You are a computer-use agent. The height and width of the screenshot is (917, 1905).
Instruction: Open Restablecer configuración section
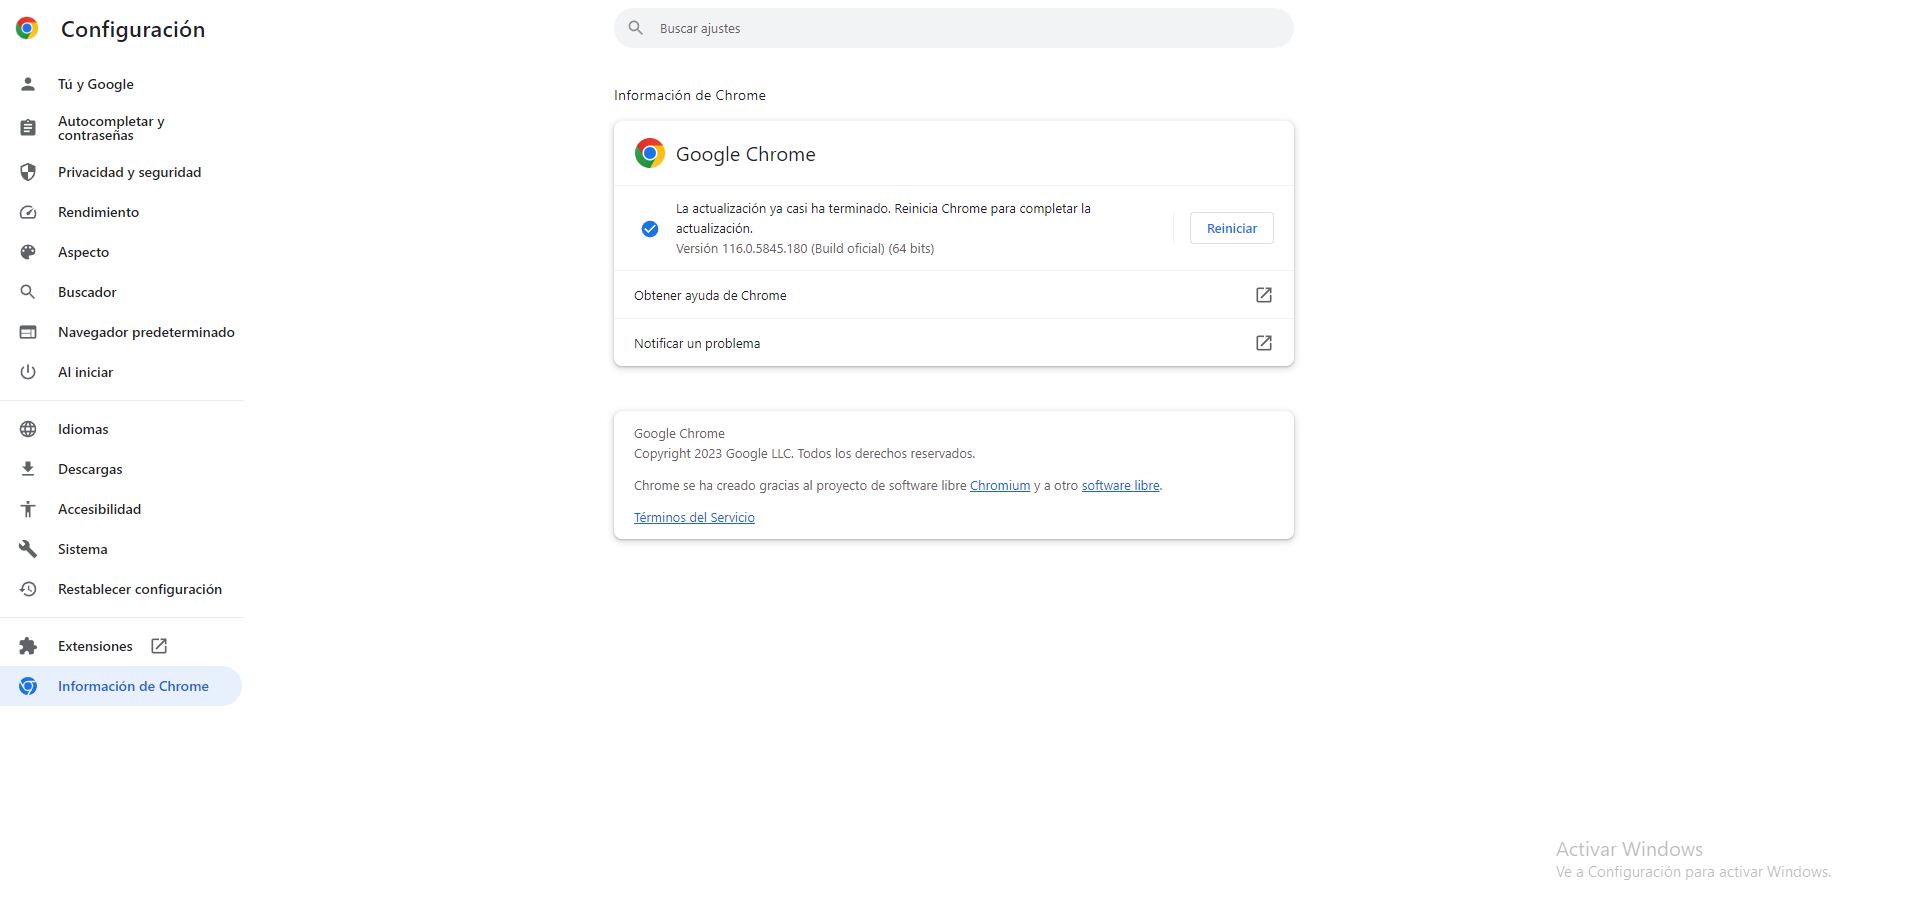pyautogui.click(x=140, y=589)
